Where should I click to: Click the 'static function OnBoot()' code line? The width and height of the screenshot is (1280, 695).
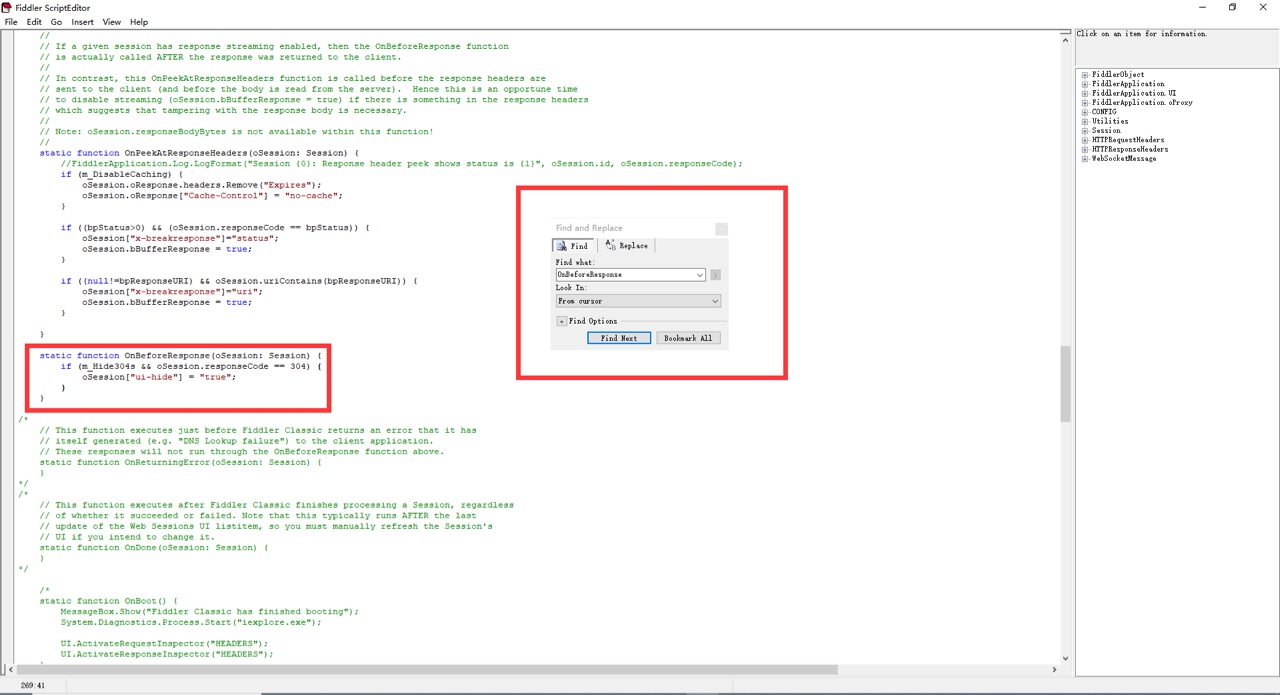(109, 601)
